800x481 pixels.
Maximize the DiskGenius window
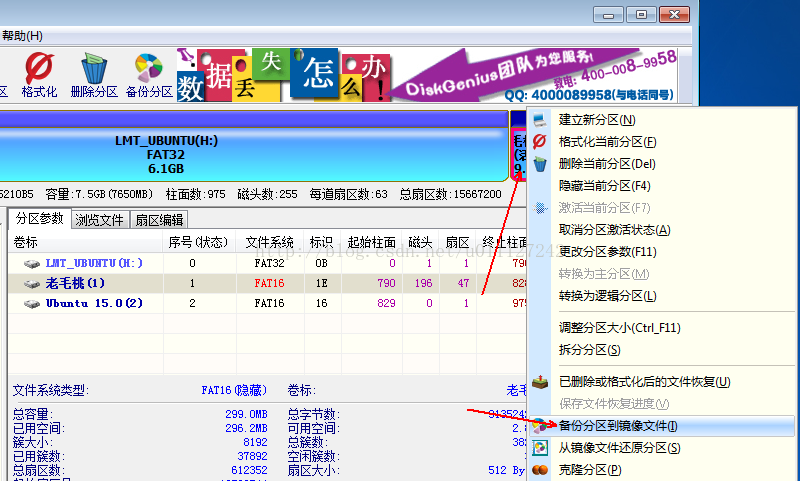click(641, 15)
